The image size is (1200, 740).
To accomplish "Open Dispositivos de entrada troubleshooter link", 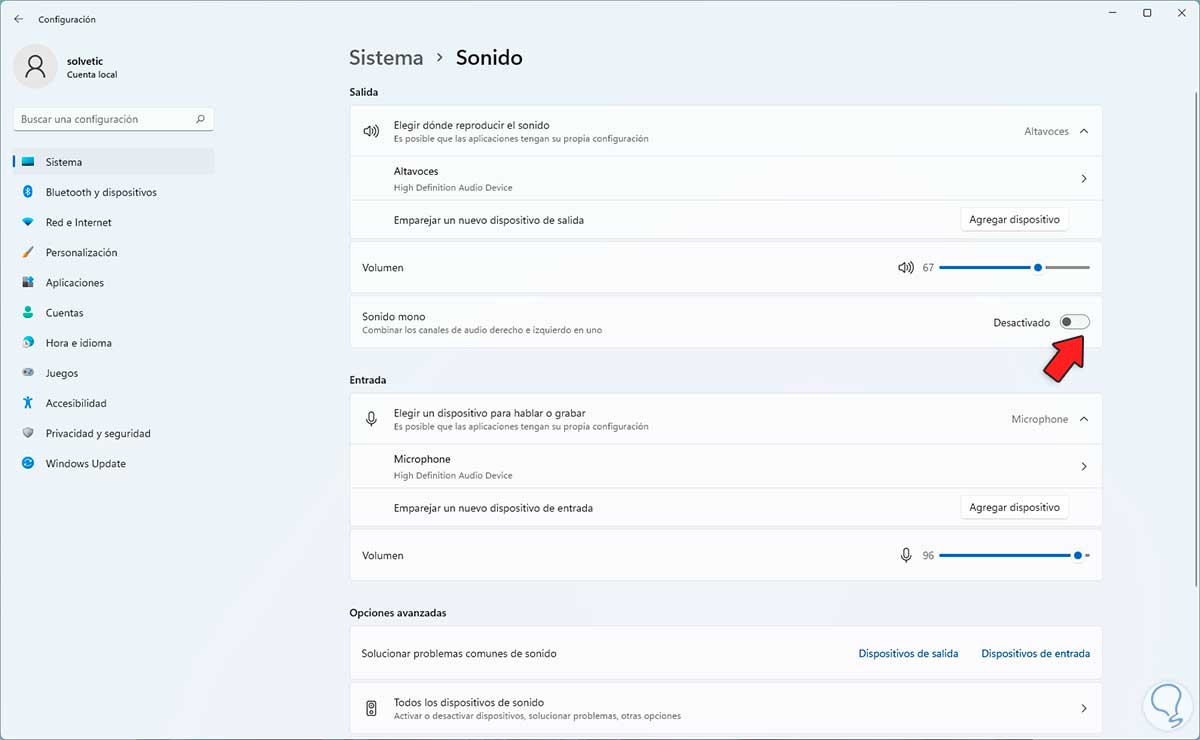I will (x=1035, y=653).
